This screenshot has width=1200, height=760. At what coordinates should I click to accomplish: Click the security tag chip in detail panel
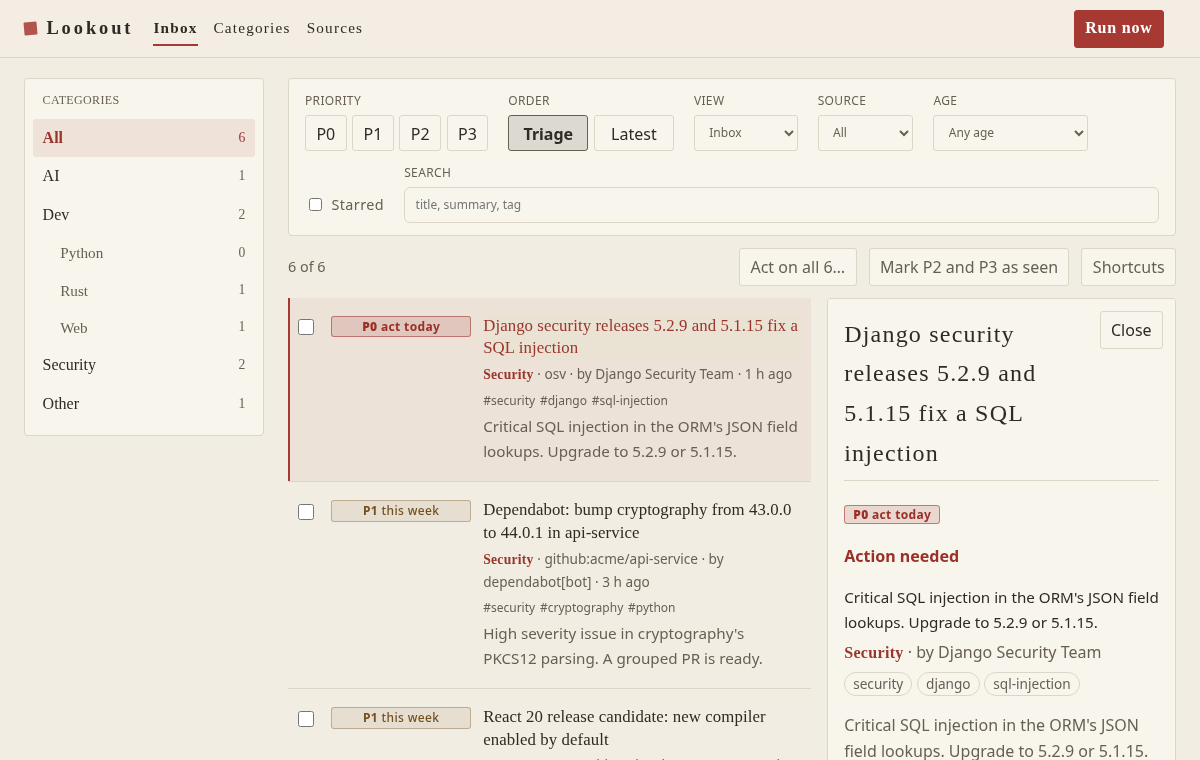878,684
